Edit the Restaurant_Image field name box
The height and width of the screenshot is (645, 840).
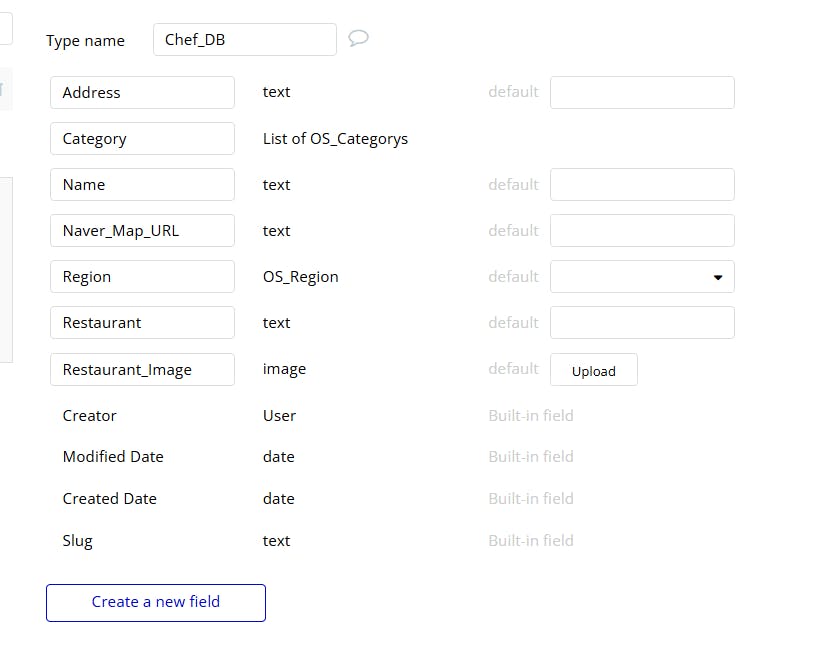point(142,369)
